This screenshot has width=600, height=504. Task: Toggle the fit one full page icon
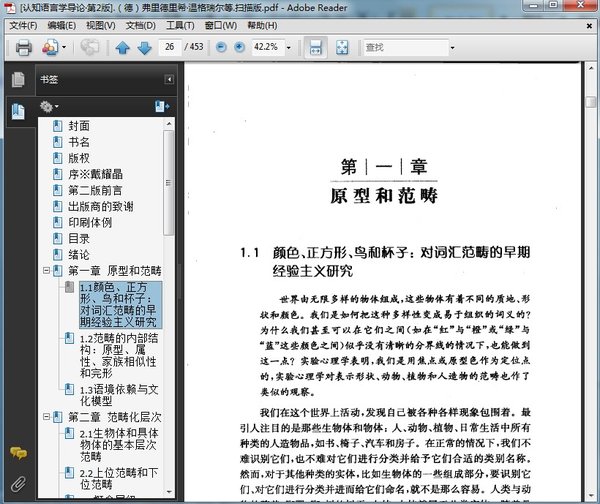[x=342, y=47]
